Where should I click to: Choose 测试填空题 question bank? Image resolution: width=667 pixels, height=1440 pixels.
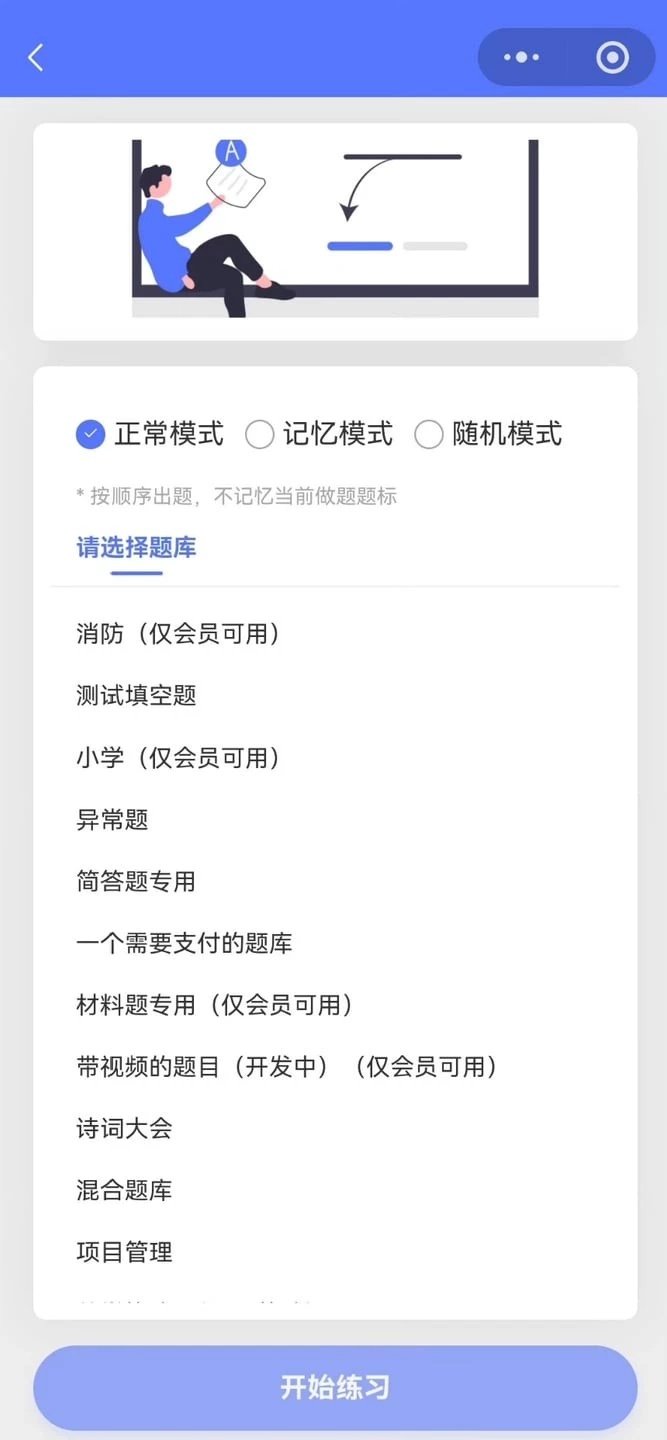click(x=335, y=695)
